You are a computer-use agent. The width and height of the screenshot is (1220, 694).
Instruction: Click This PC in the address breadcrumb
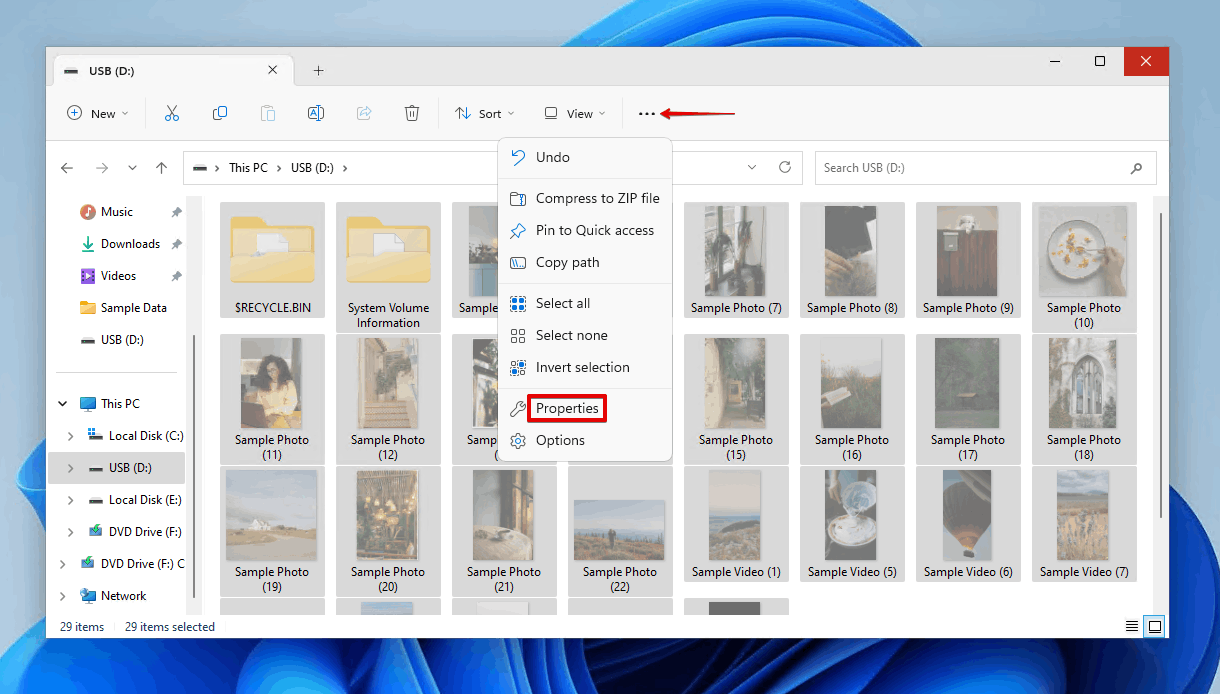(248, 168)
